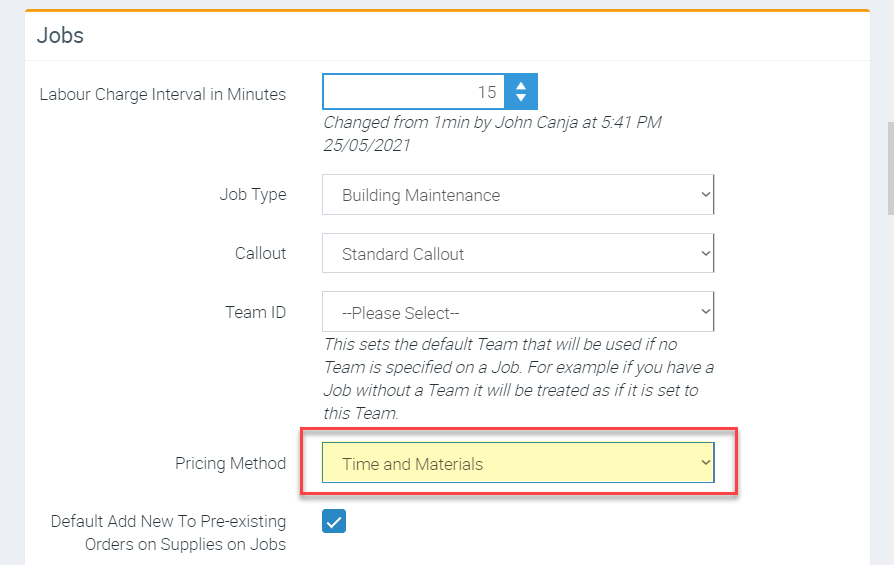
Task: Decrease the labour charge interval with down arrow
Action: point(520,99)
